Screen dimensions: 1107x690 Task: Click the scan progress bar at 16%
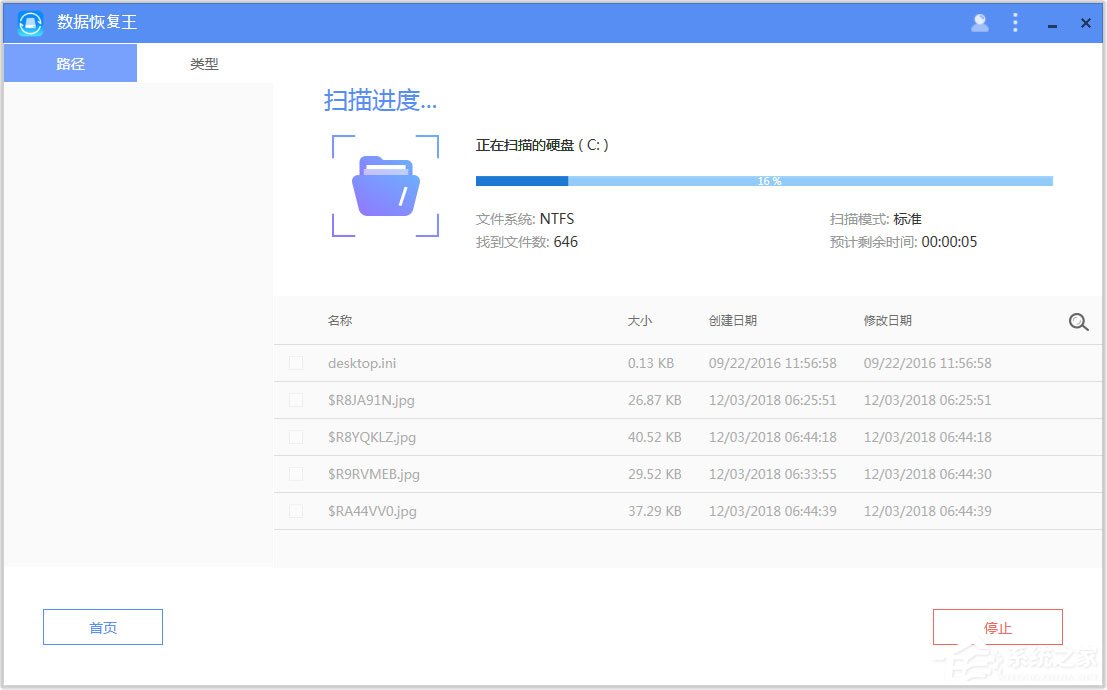click(x=763, y=181)
